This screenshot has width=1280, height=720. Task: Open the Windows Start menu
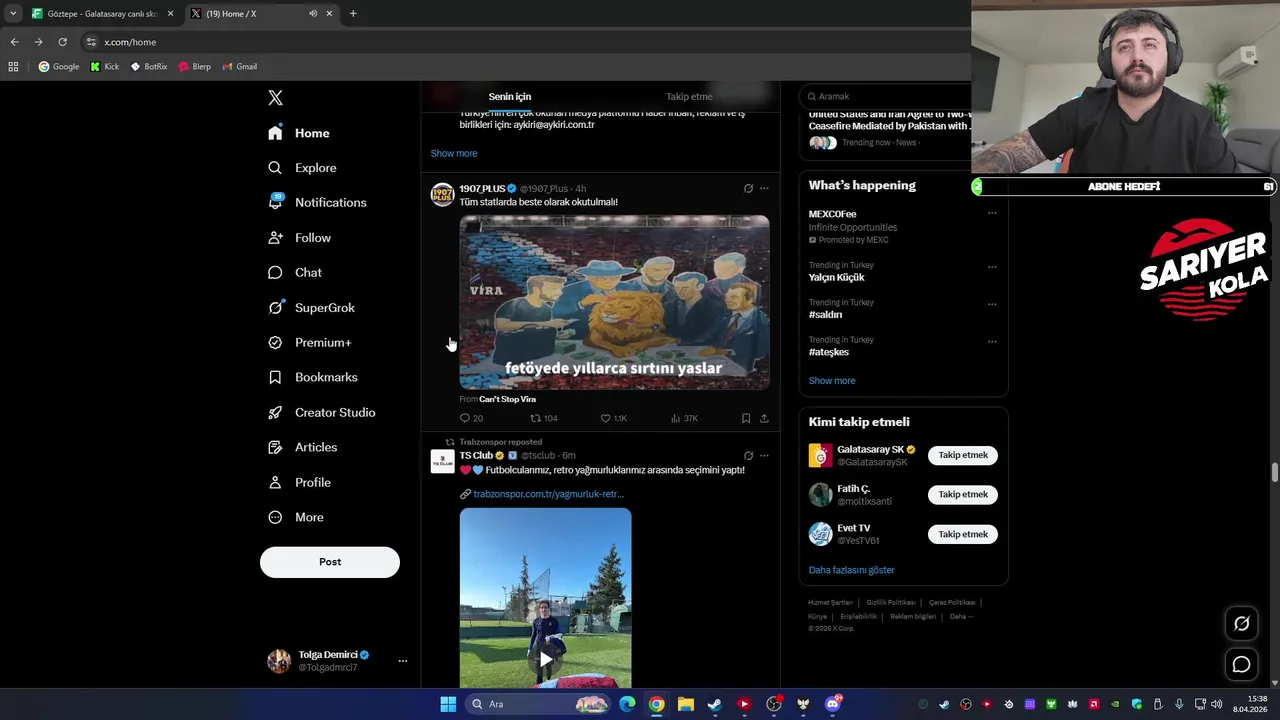pos(448,704)
